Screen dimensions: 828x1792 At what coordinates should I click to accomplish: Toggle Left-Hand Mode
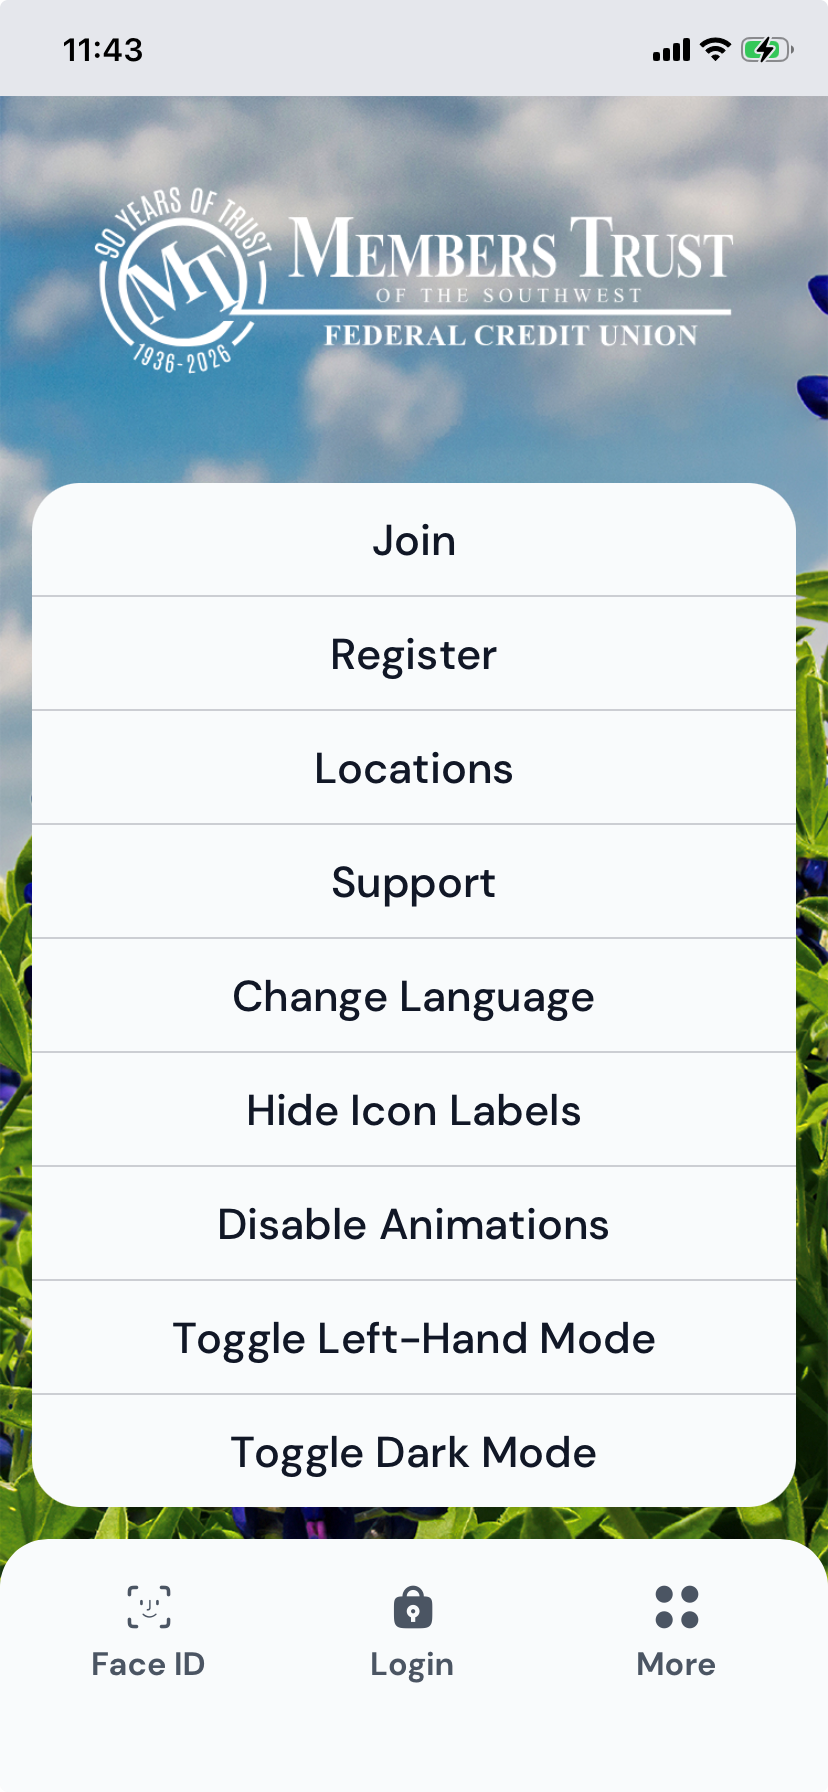[x=414, y=1338]
